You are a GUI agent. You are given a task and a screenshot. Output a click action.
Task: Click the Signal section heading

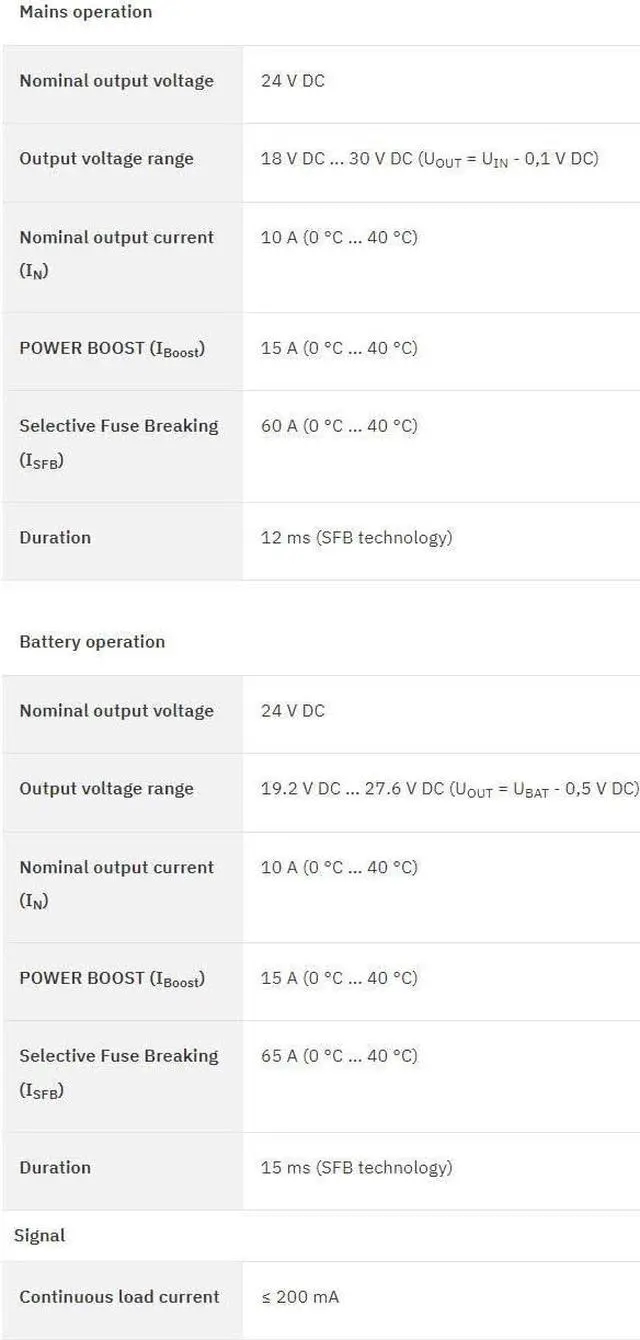click(x=39, y=1236)
